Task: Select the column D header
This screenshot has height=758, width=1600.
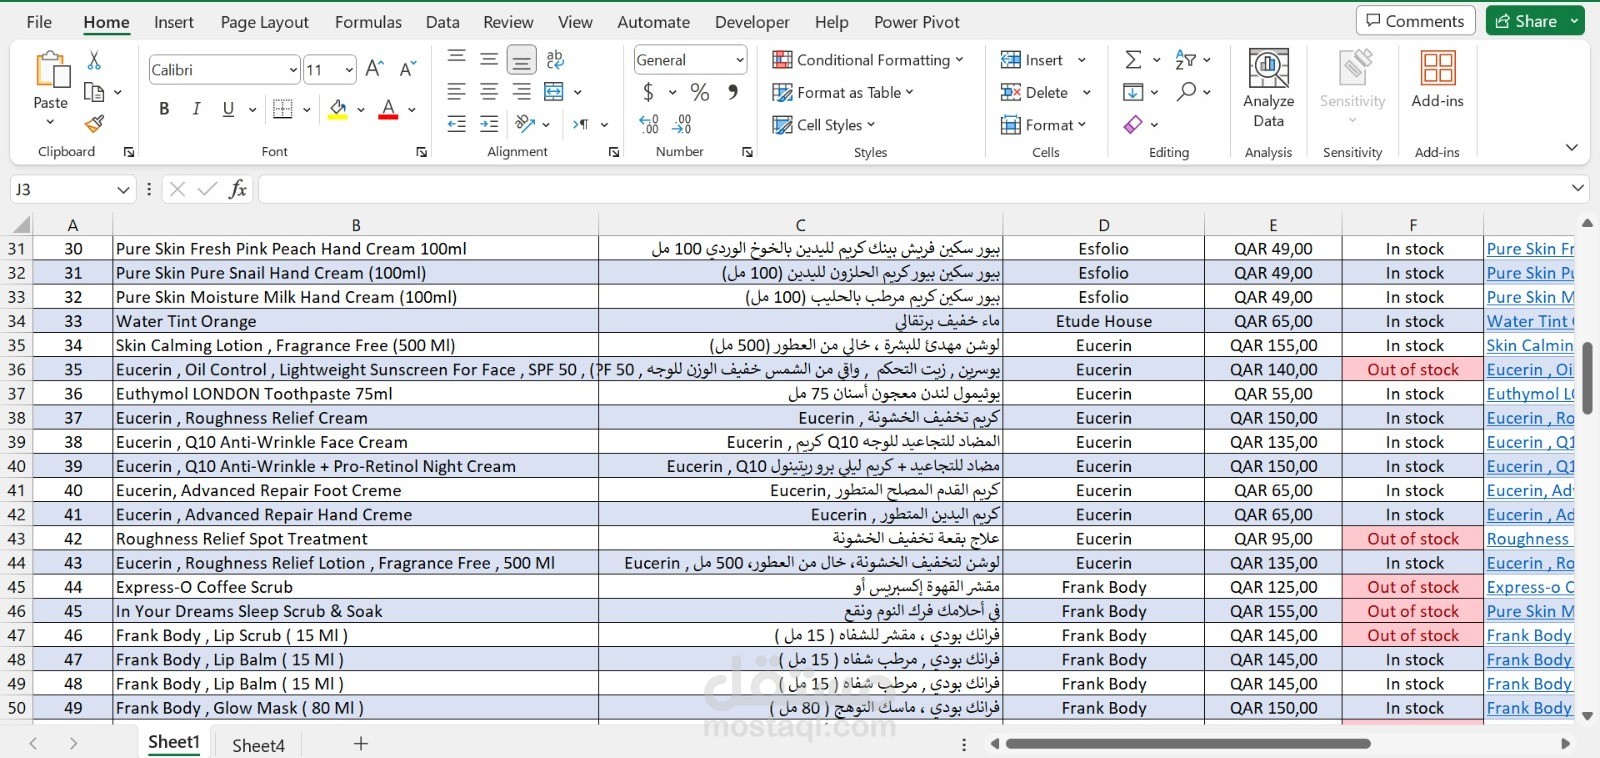Action: [x=1103, y=225]
